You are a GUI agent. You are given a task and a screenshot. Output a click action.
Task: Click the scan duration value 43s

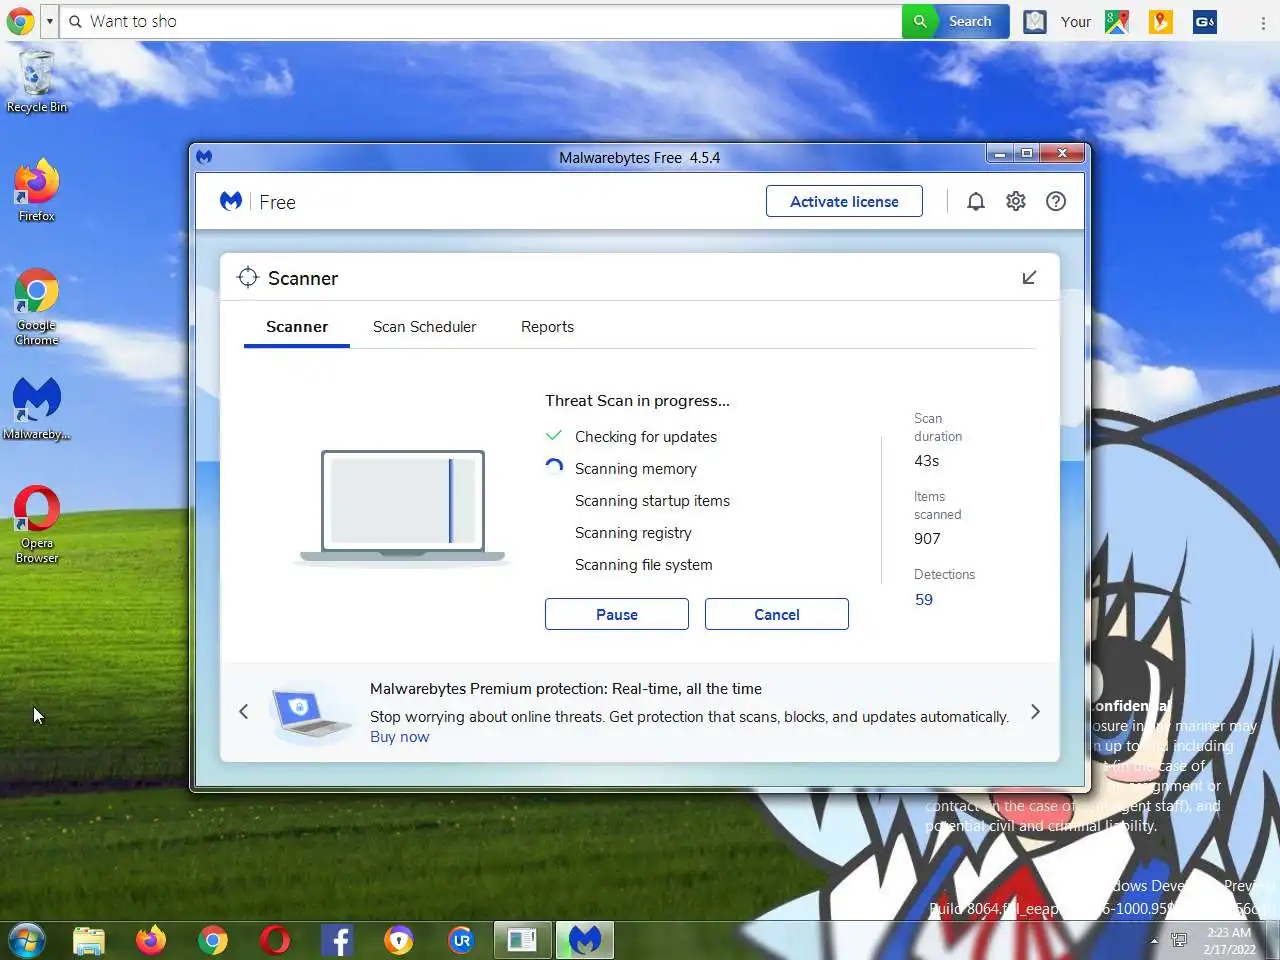pos(927,461)
